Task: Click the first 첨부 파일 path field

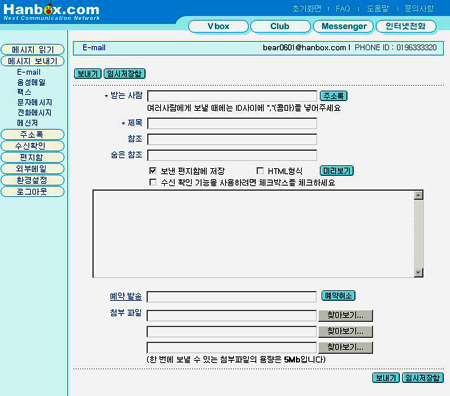Action: 232,315
